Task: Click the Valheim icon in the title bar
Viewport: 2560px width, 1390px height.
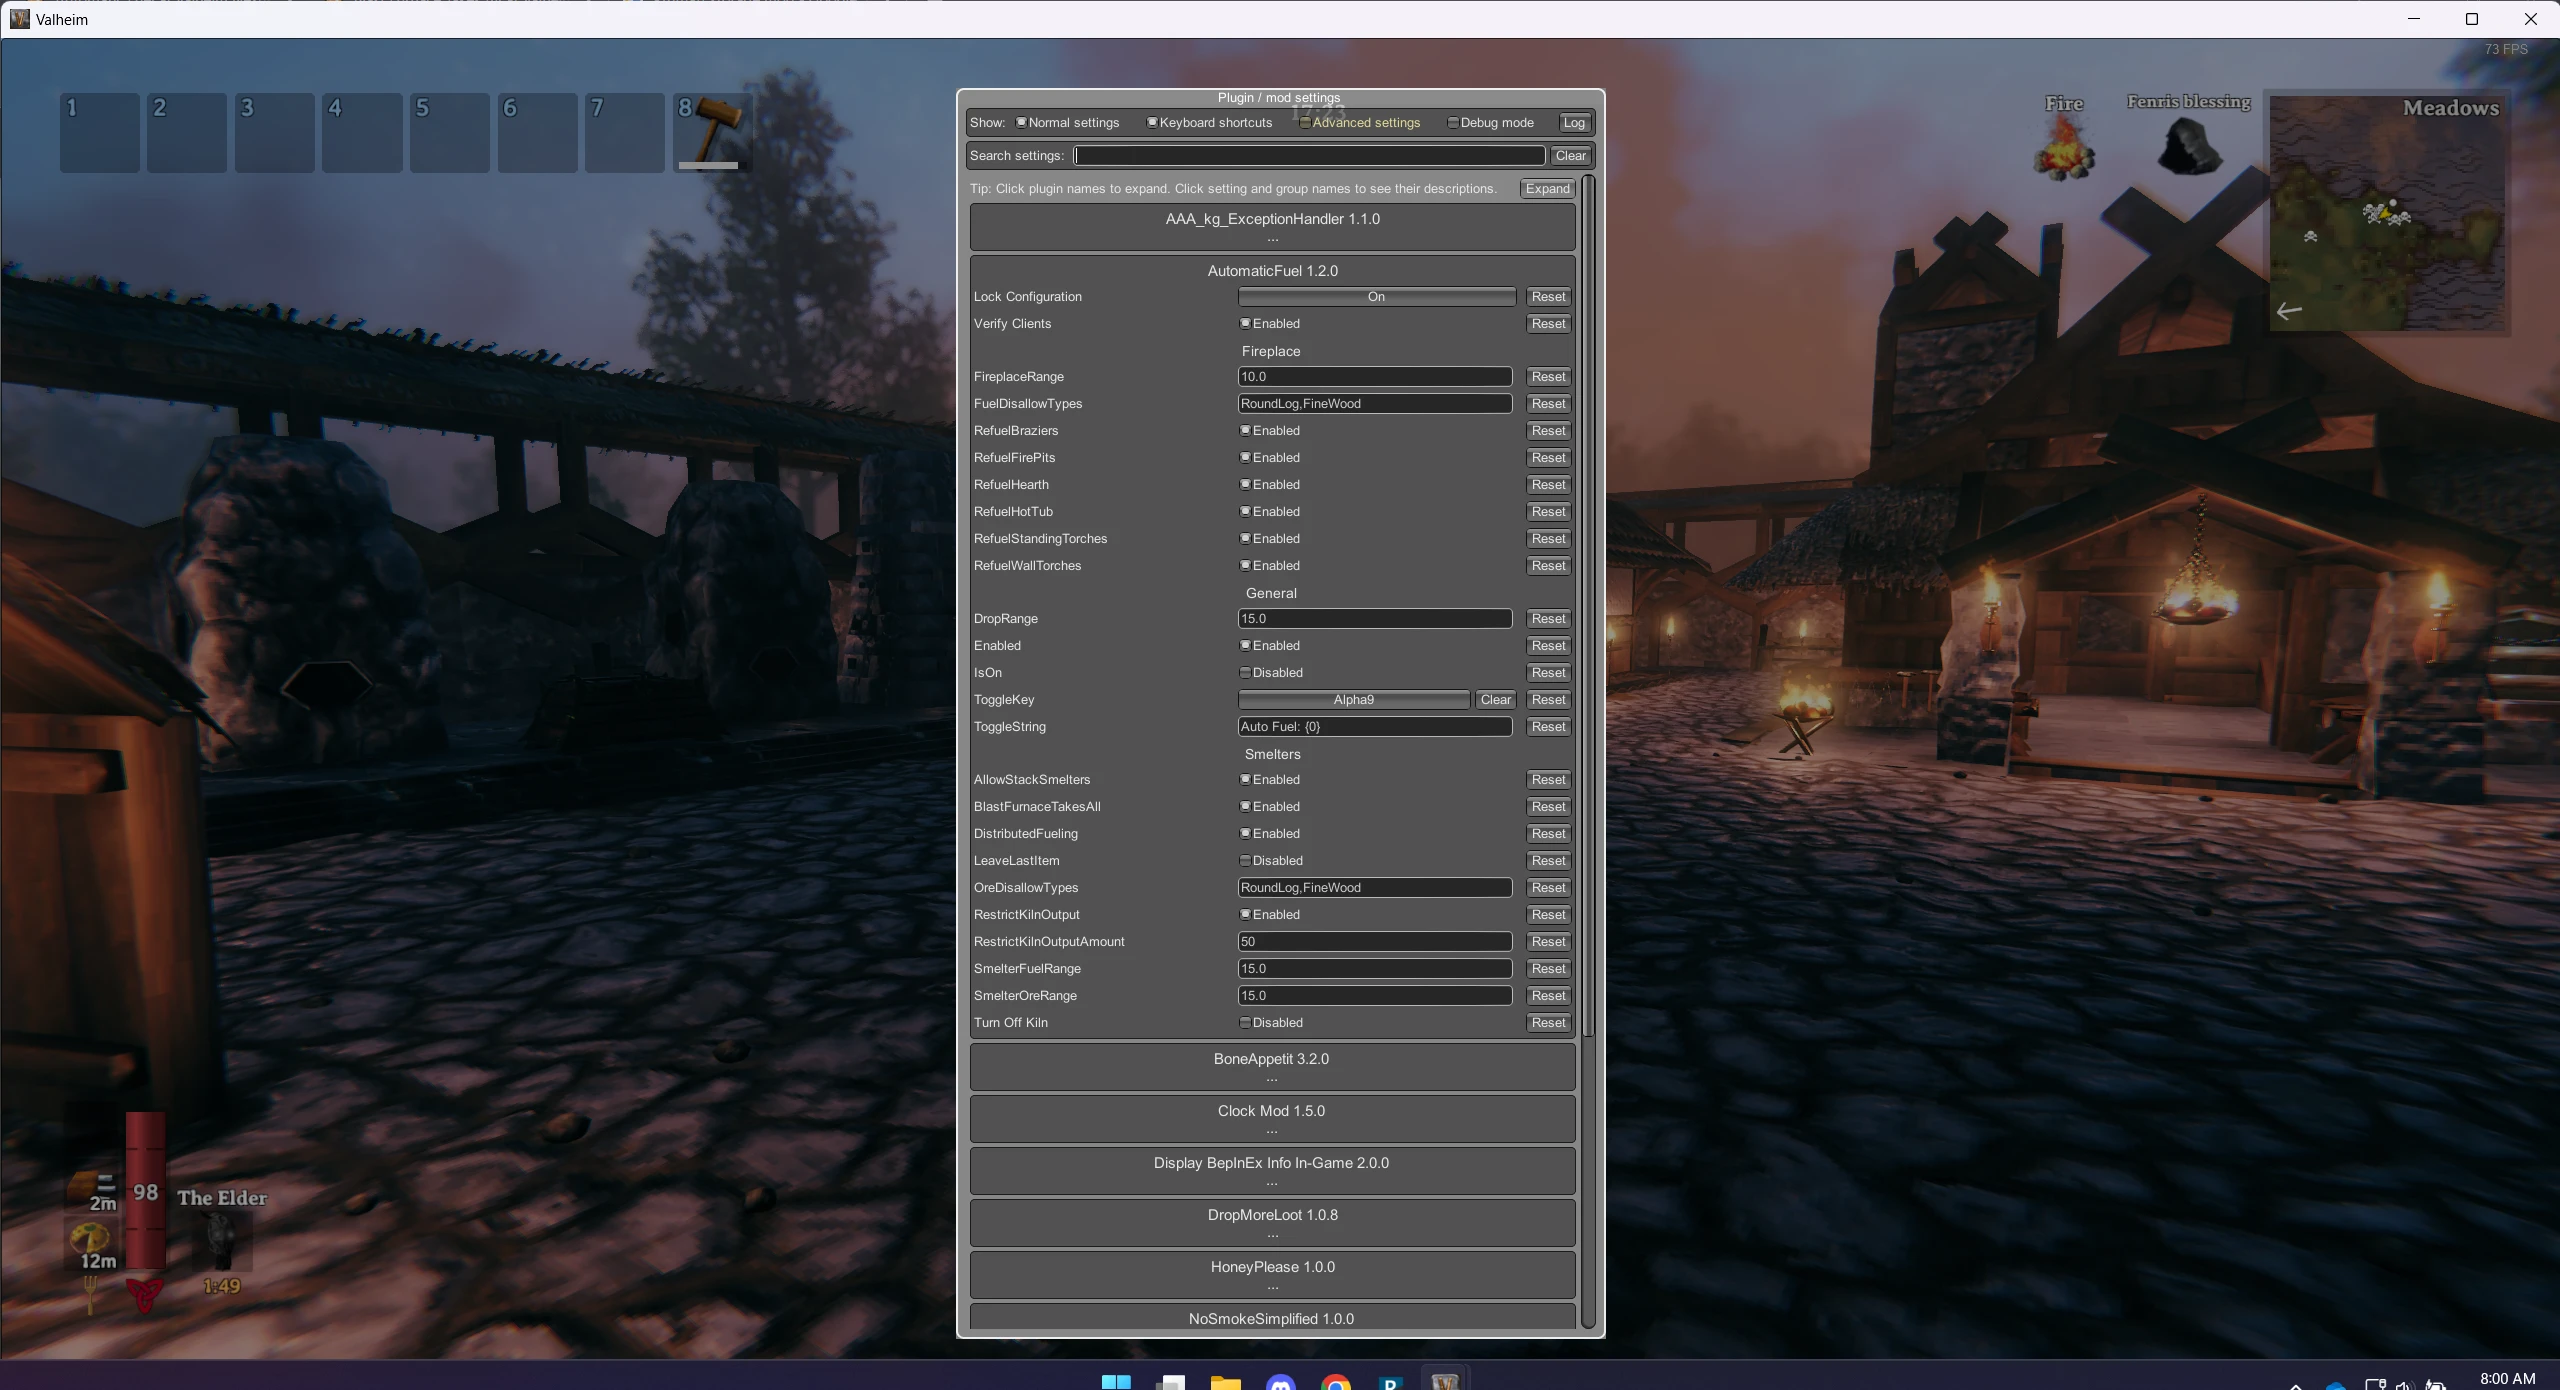Action: coord(20,19)
